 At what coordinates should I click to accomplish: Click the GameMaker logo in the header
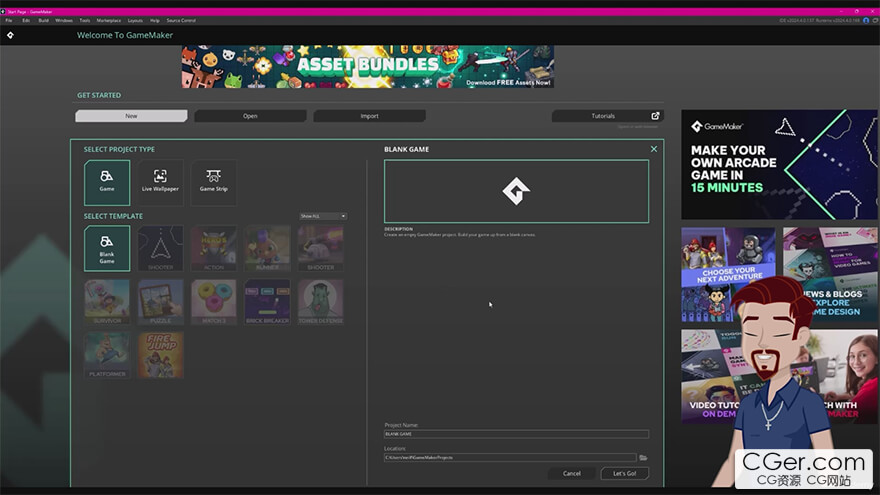click(x=10, y=35)
